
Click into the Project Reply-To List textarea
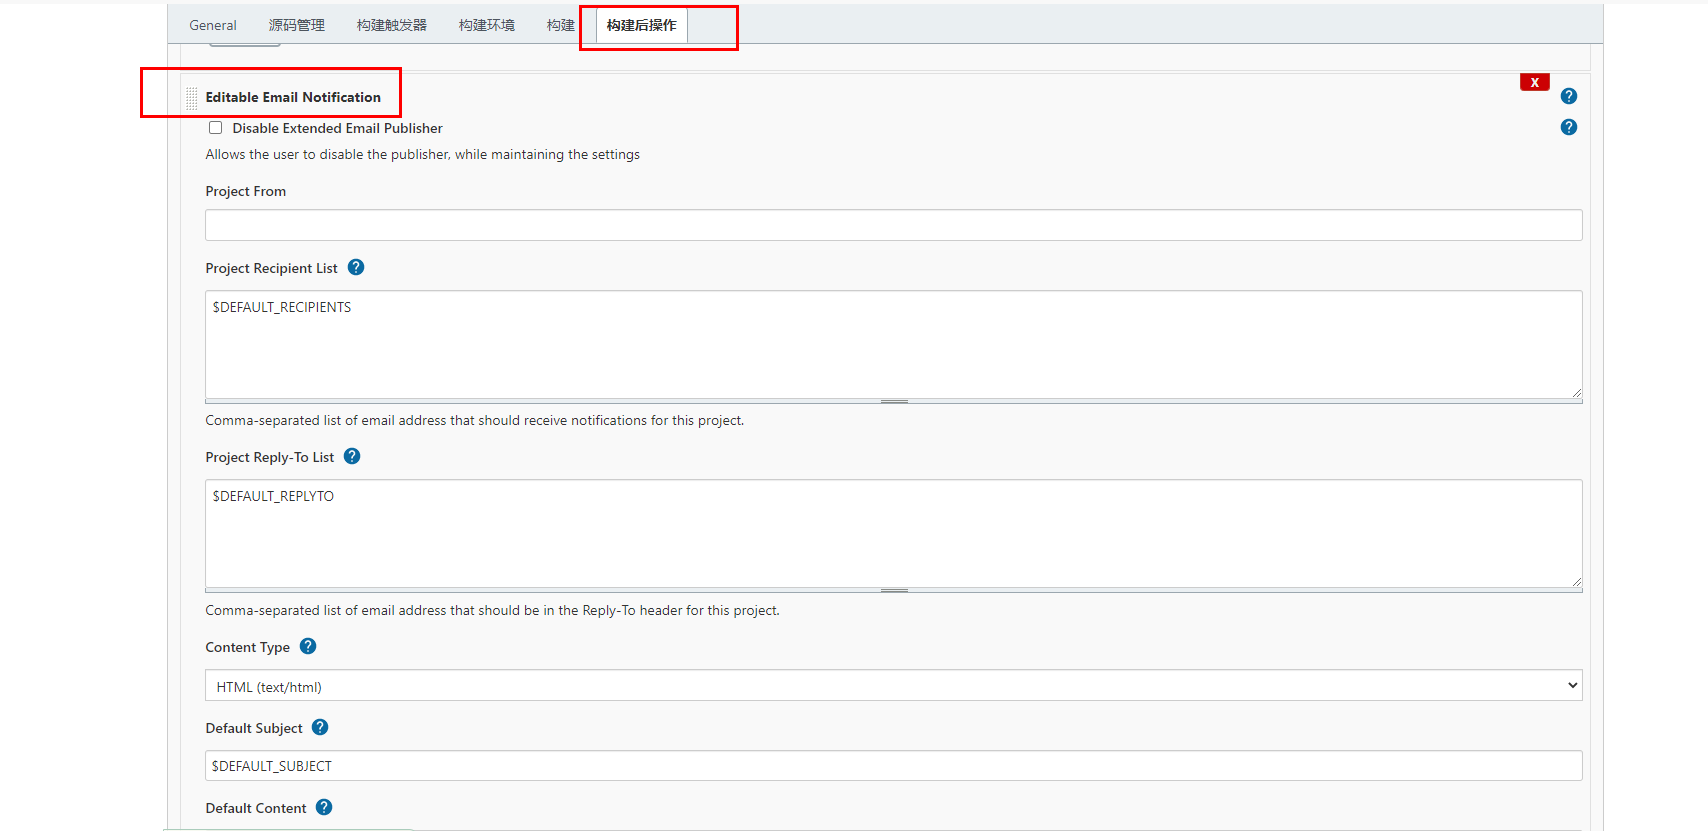pyautogui.click(x=894, y=533)
